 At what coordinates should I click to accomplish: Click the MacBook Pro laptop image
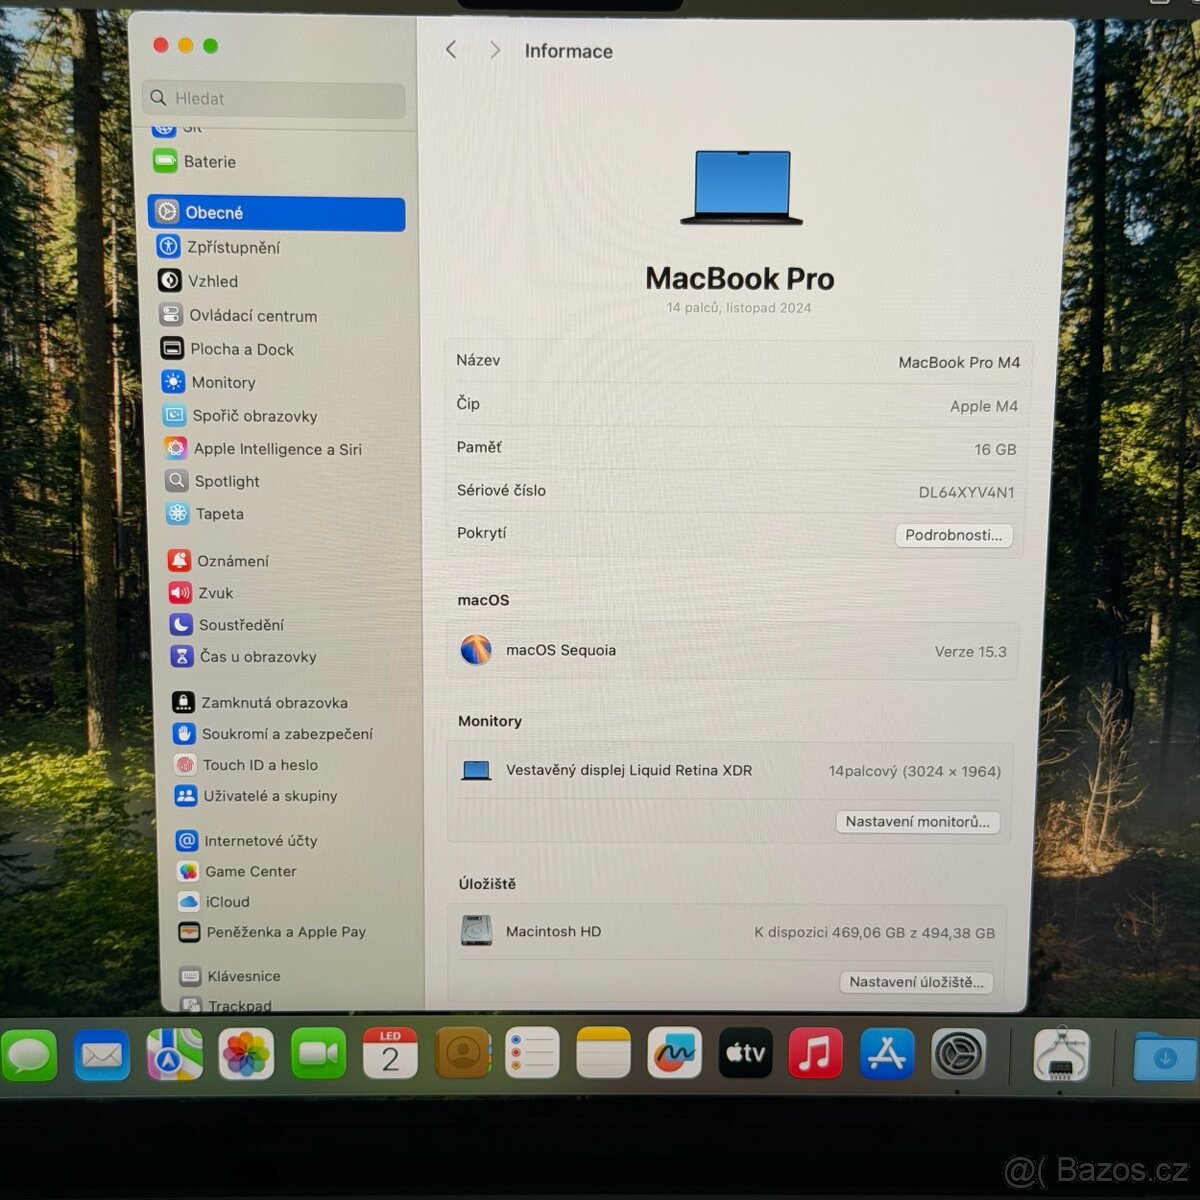(x=741, y=187)
